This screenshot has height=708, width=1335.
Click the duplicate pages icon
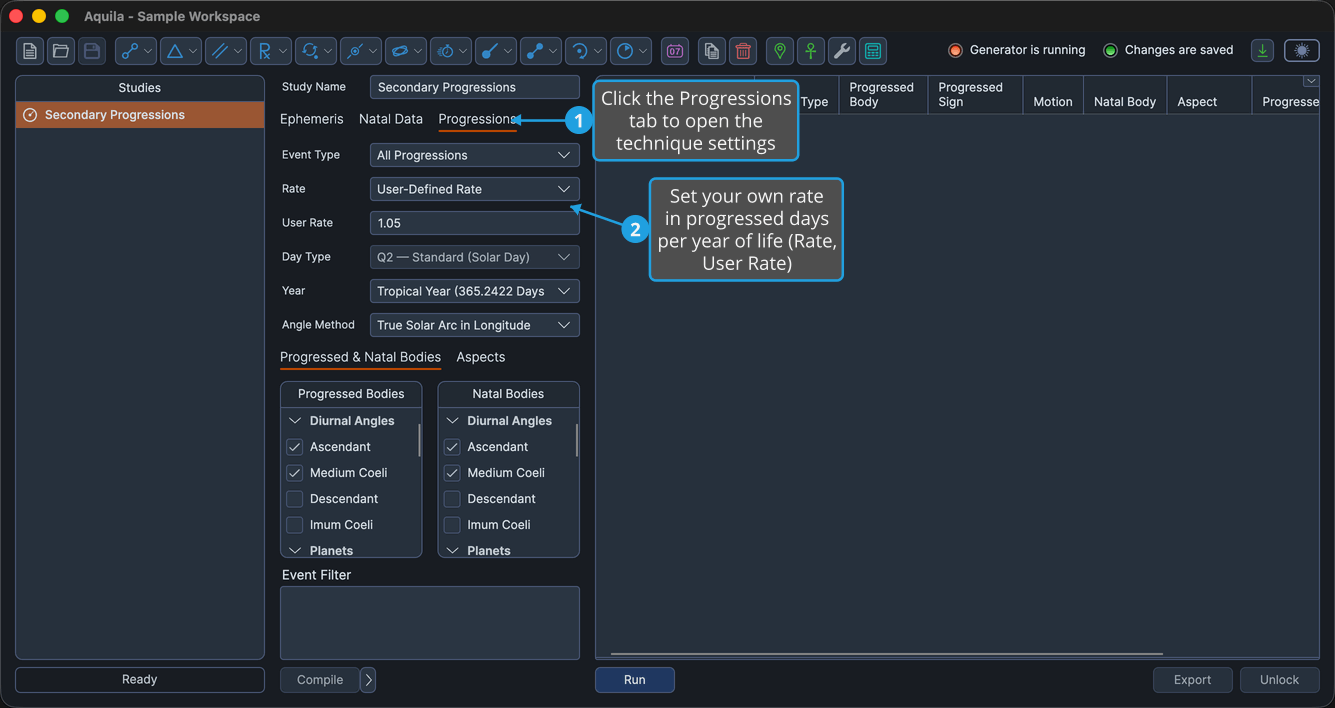(711, 51)
